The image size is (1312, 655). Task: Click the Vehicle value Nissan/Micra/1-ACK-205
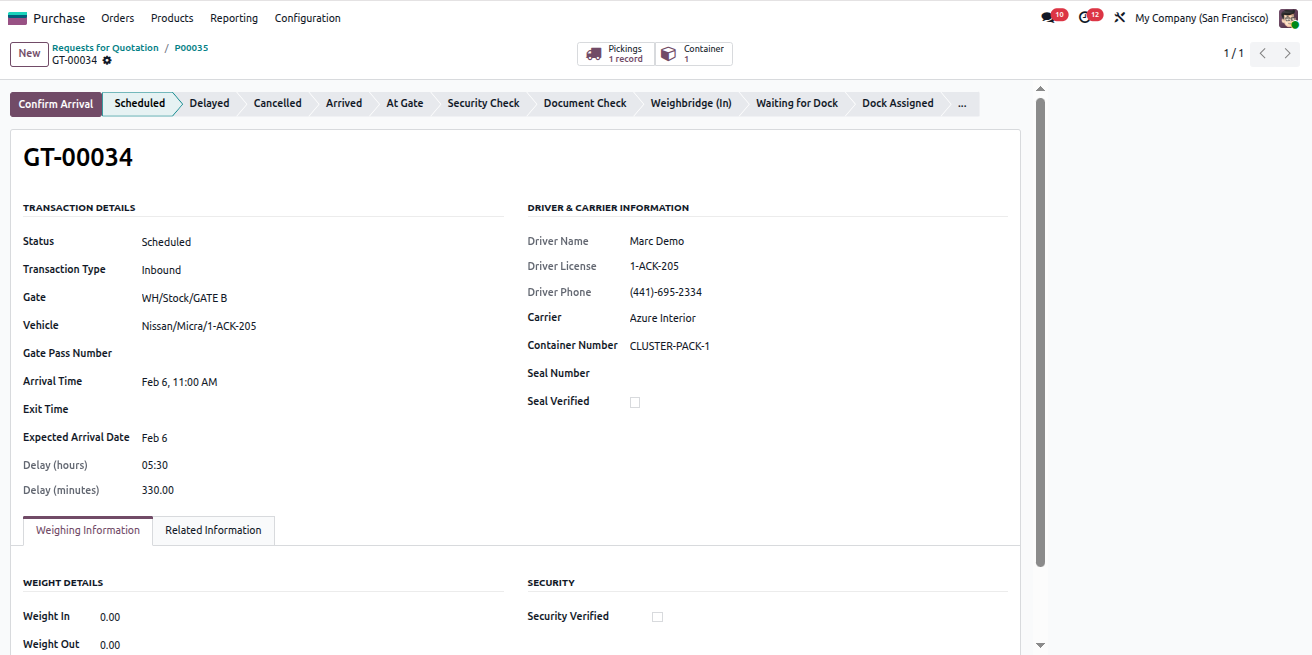point(199,326)
